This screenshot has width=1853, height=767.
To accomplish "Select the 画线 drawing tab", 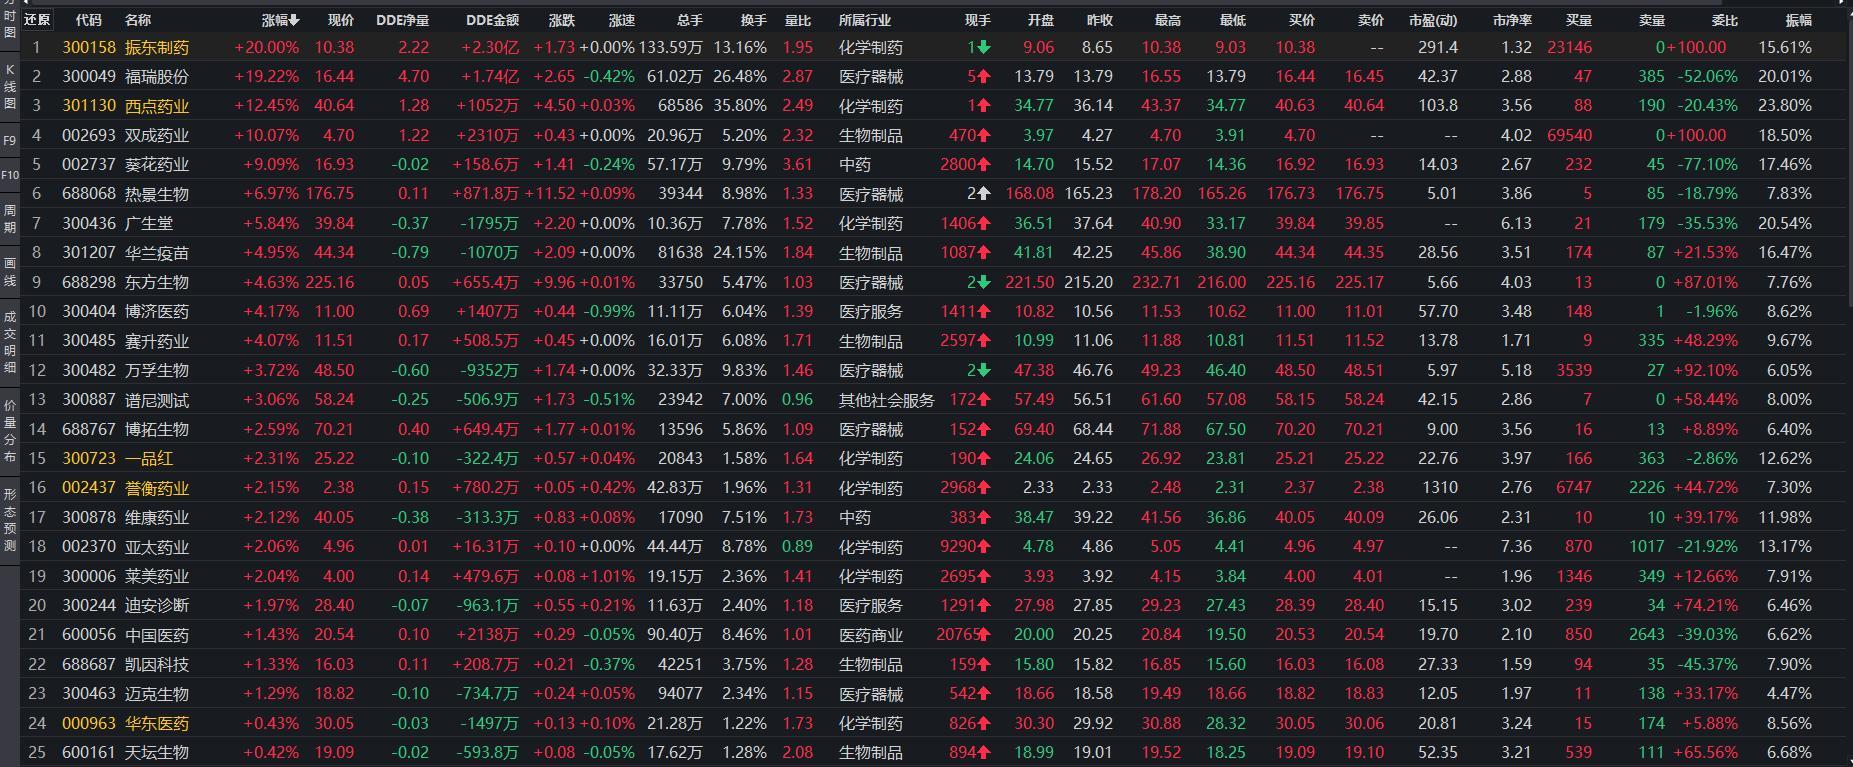I will (10, 272).
